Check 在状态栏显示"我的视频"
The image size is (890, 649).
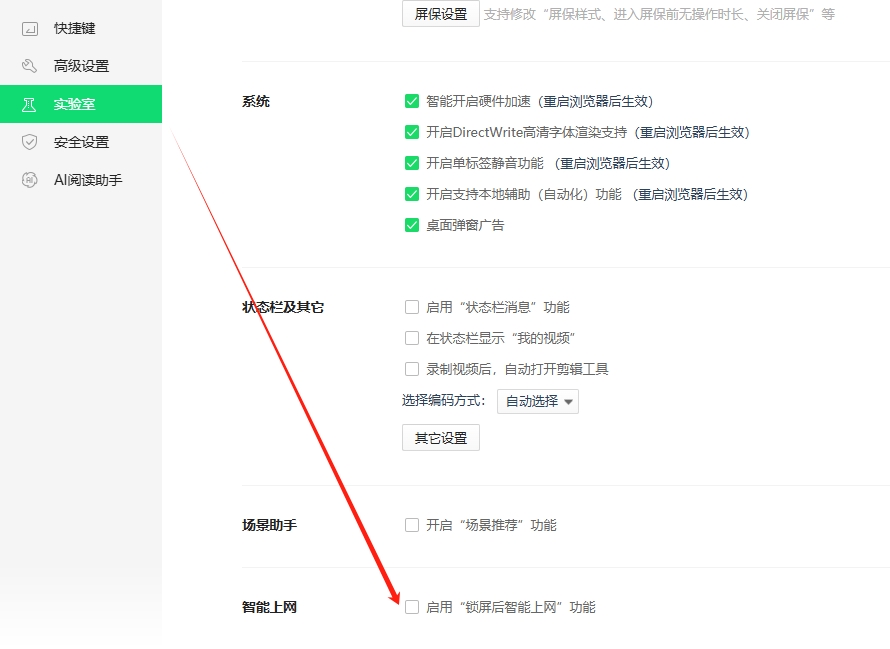[412, 338]
